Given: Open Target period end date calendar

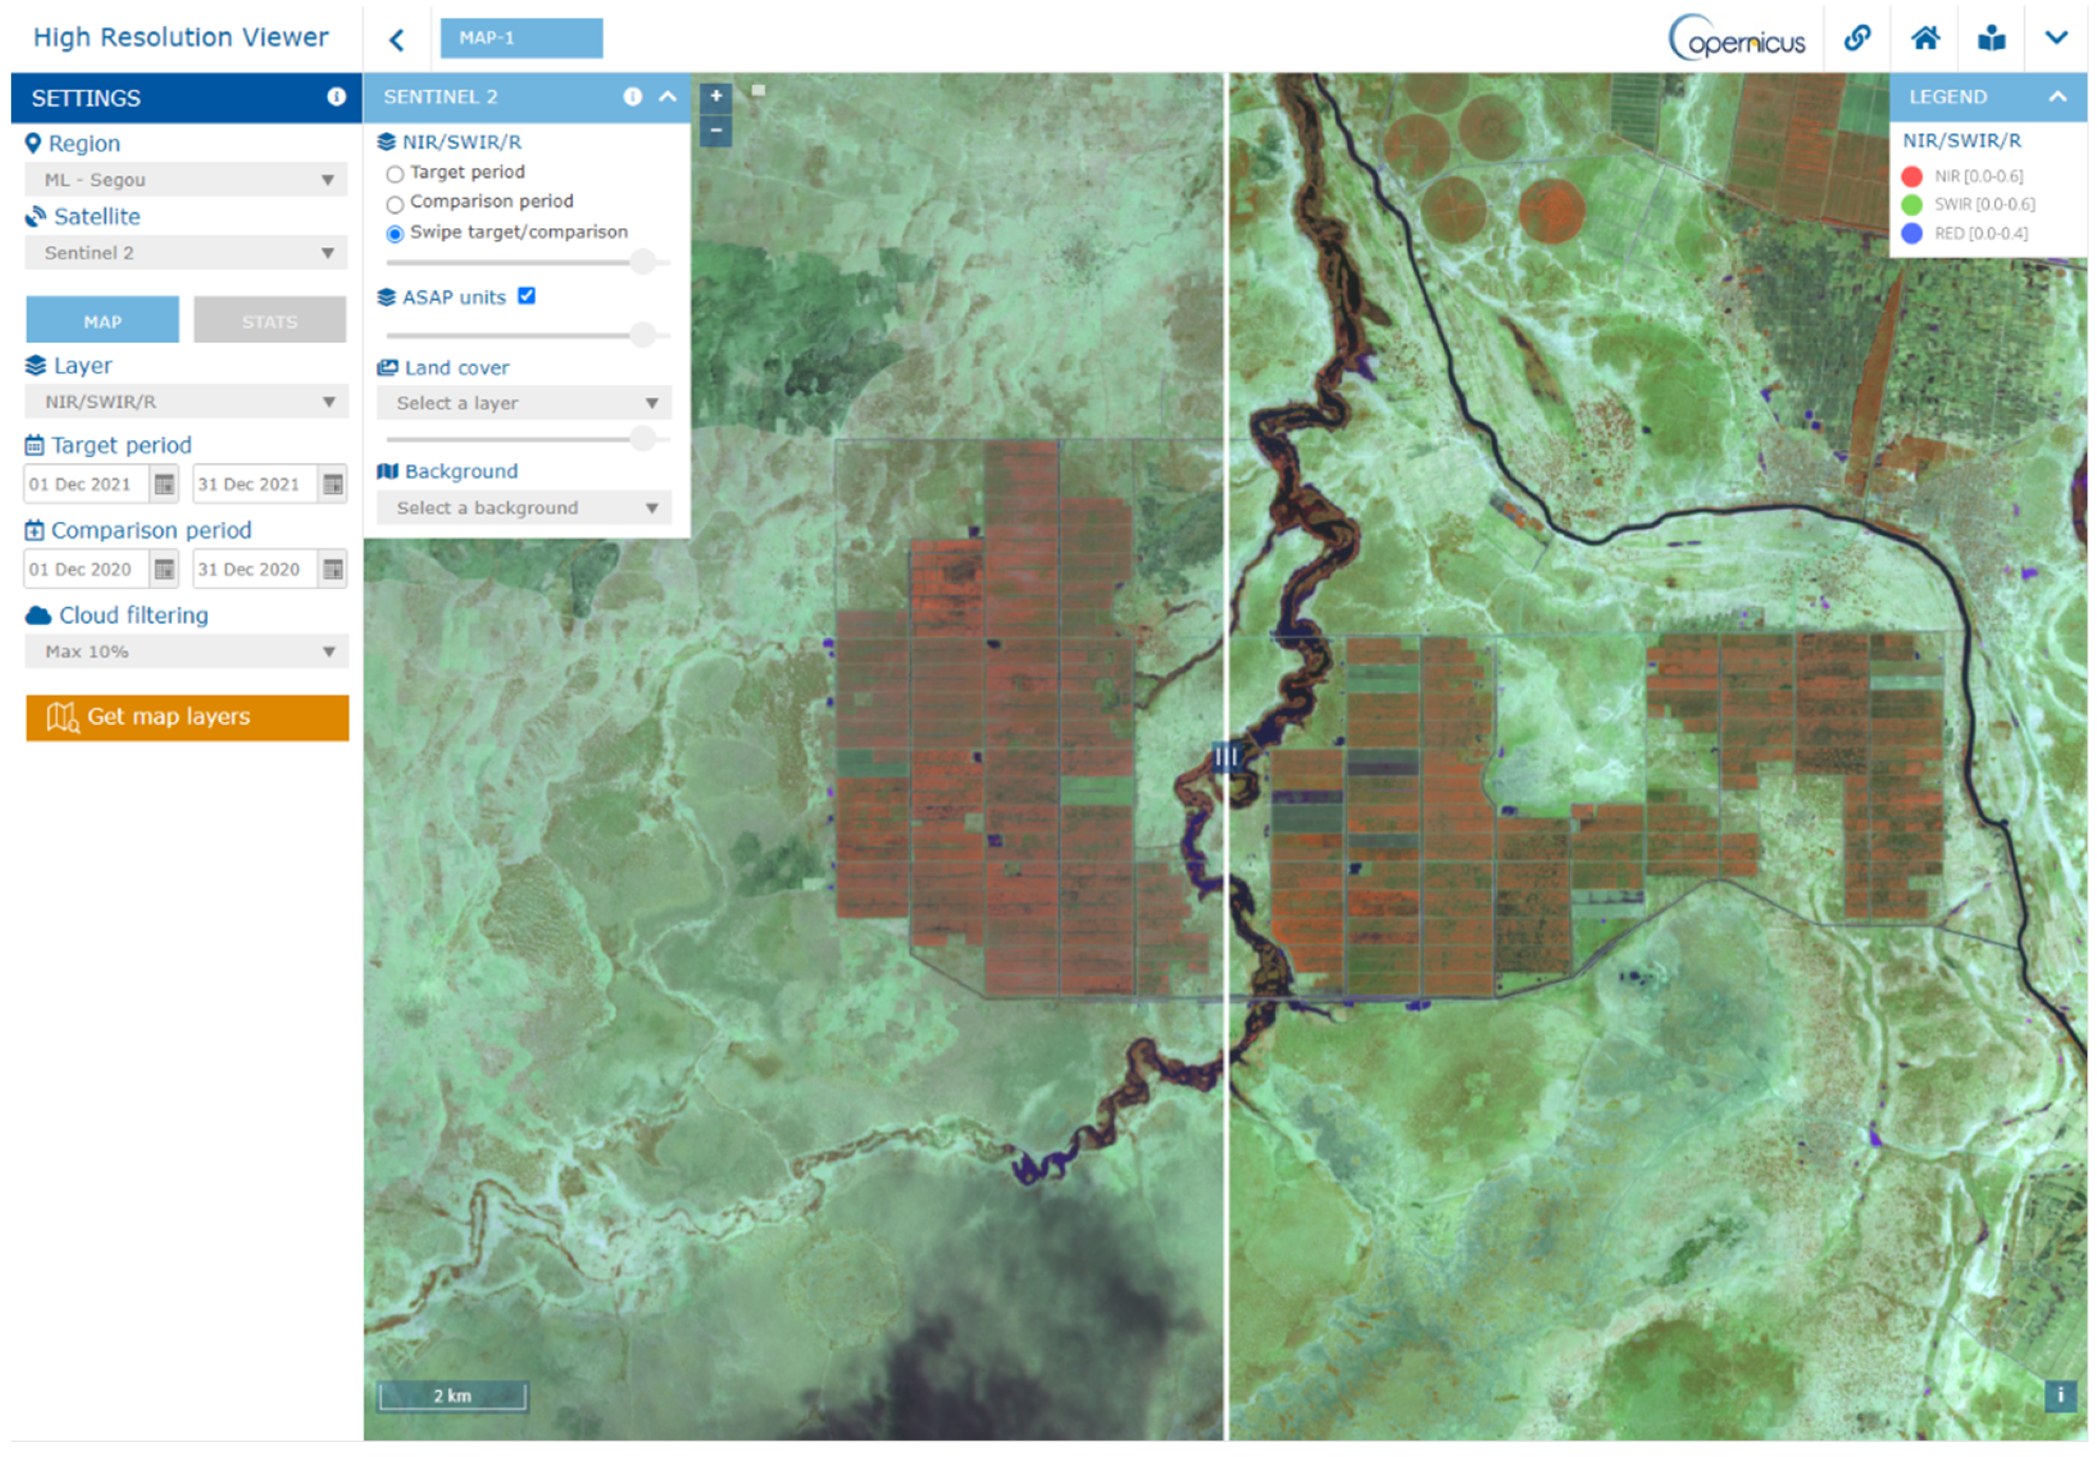Looking at the screenshot, I should [333, 485].
